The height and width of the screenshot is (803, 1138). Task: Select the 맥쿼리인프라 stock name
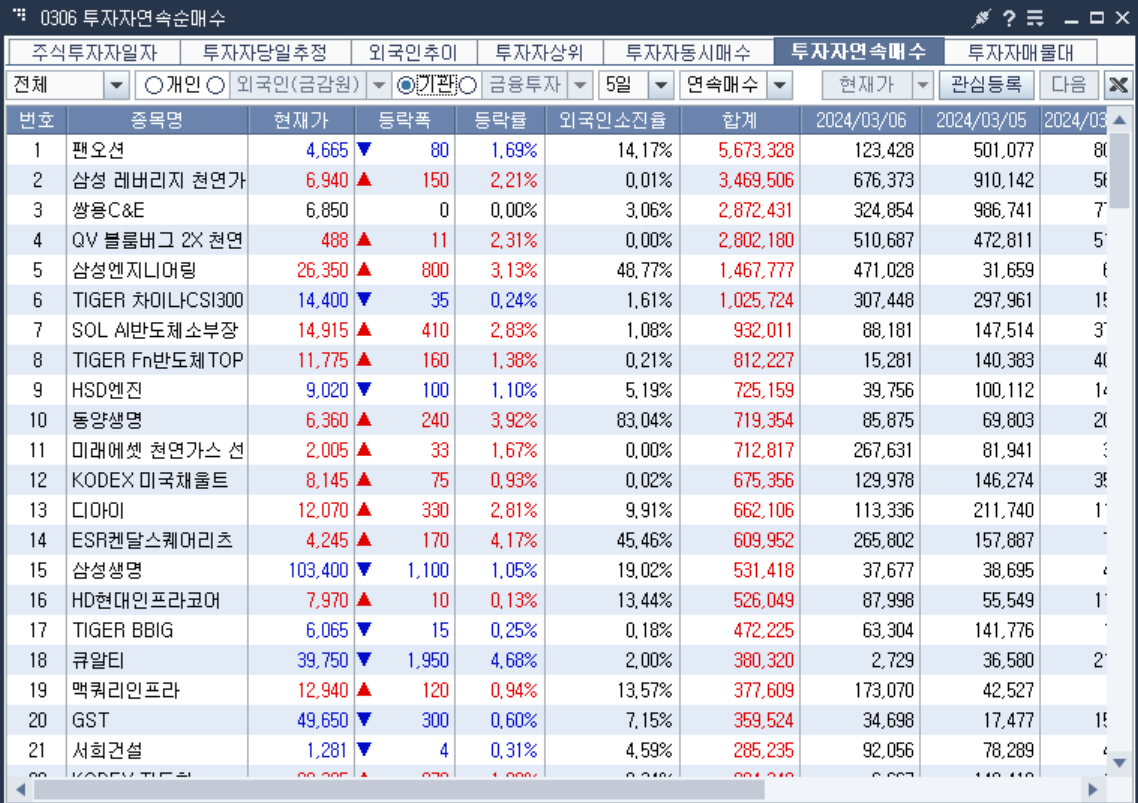125,690
